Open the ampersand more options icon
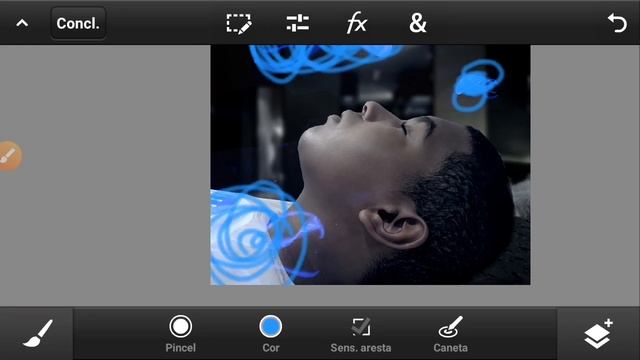Image resolution: width=640 pixels, height=360 pixels. [x=418, y=23]
